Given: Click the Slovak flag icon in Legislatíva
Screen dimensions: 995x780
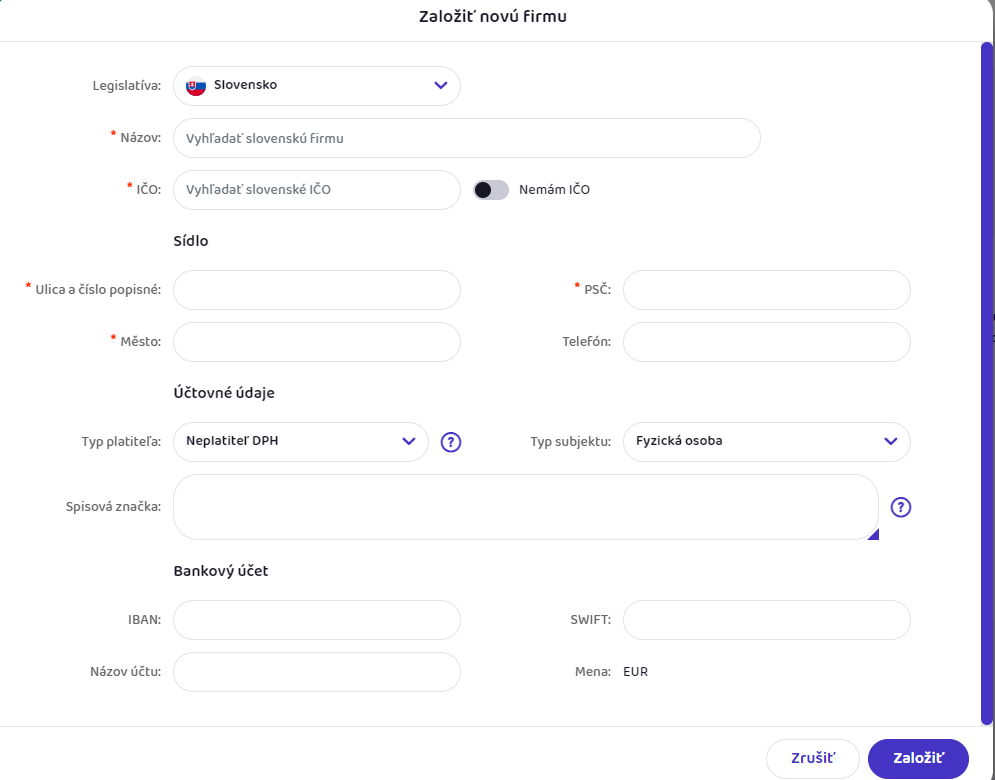Looking at the screenshot, I should coord(196,86).
